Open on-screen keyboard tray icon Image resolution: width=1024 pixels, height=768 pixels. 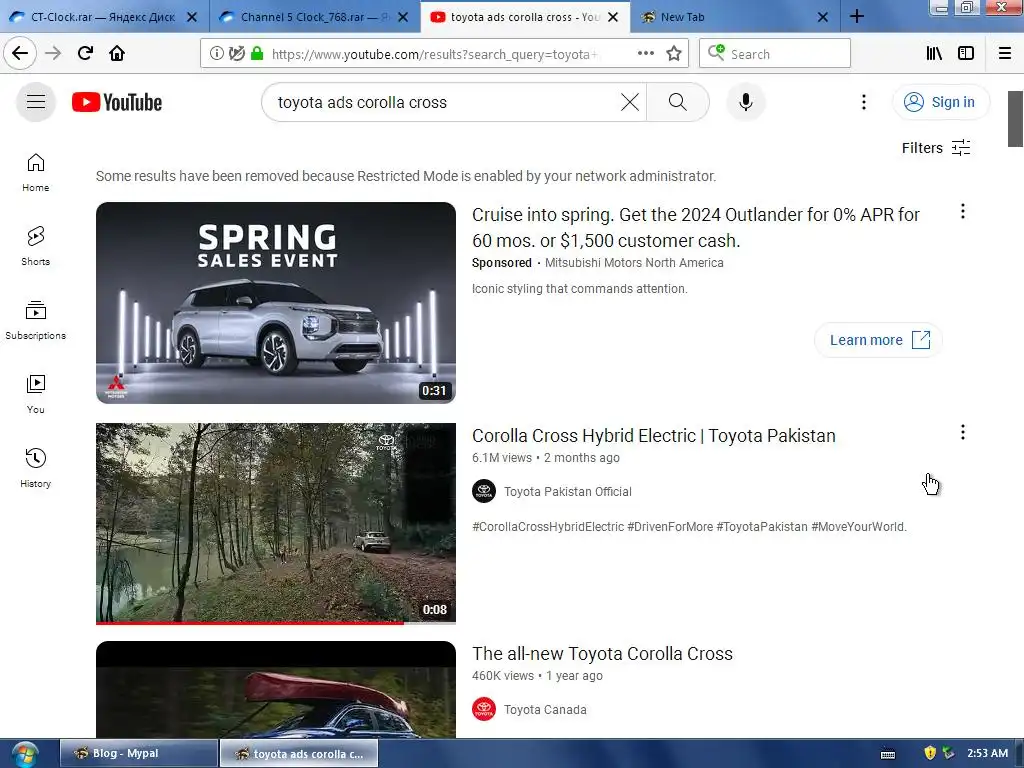(888, 754)
